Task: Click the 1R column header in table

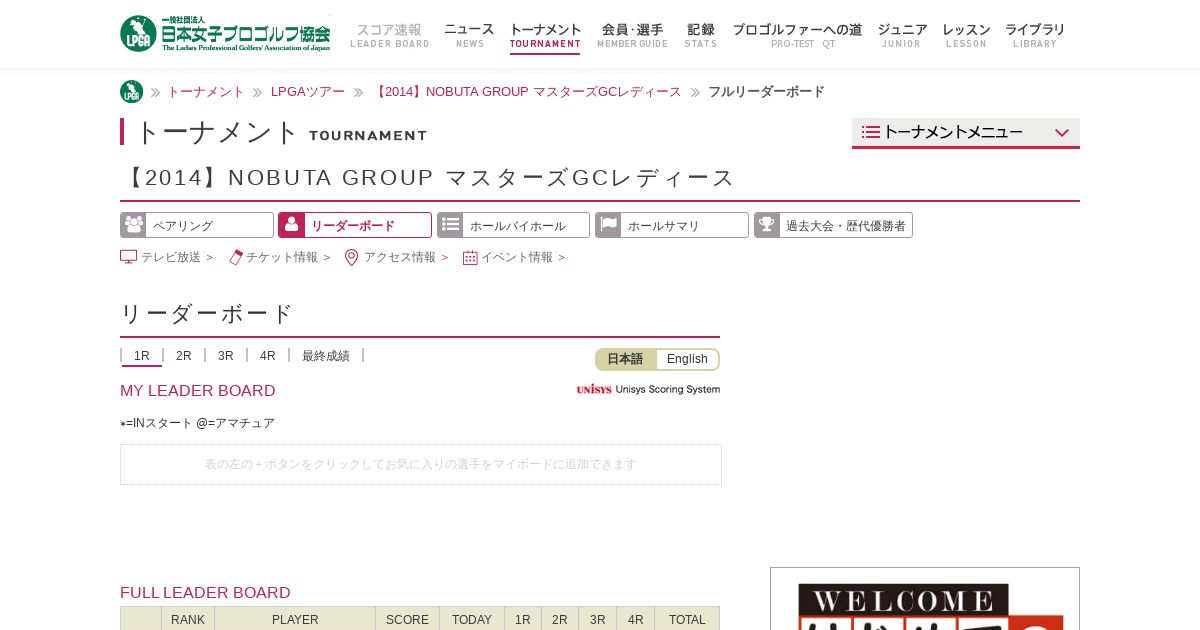Action: coord(523,619)
